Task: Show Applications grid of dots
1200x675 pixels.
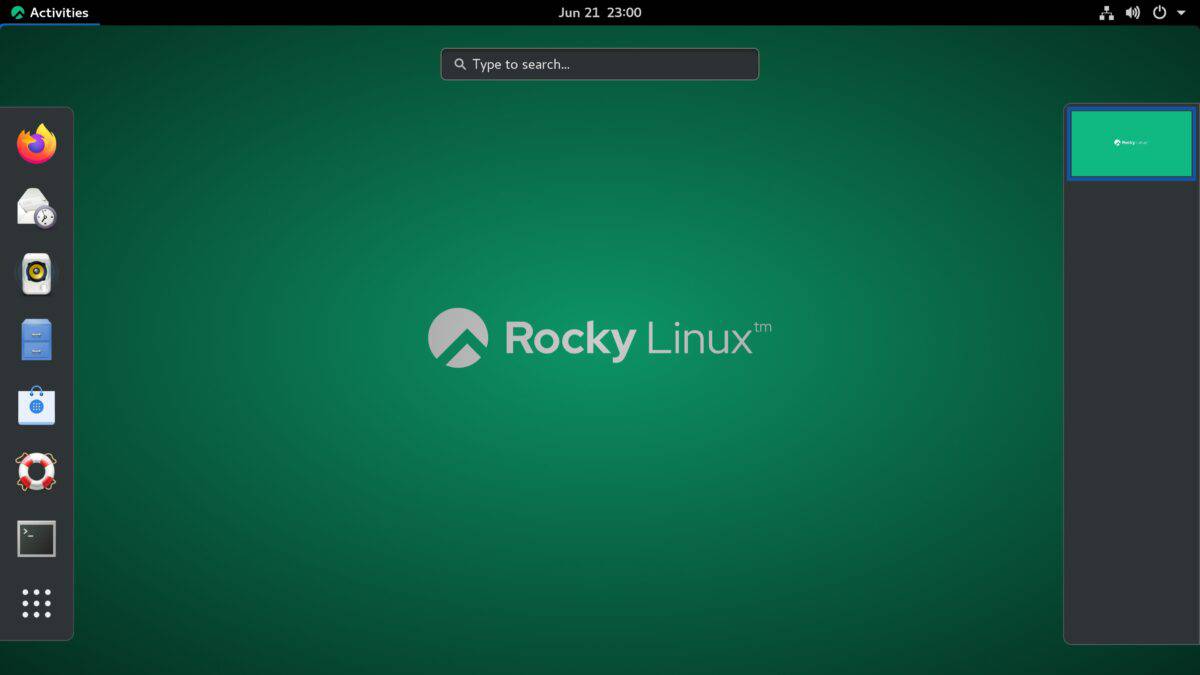Action: point(37,603)
